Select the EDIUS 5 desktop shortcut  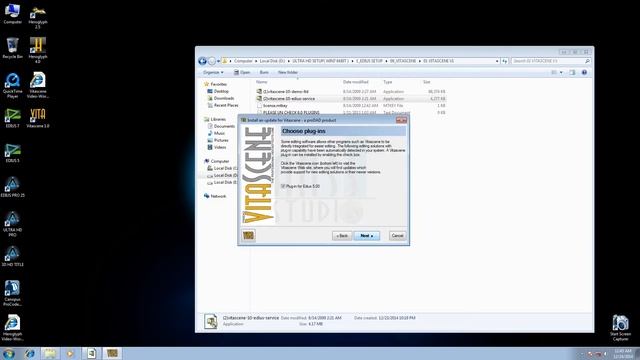tap(12, 153)
